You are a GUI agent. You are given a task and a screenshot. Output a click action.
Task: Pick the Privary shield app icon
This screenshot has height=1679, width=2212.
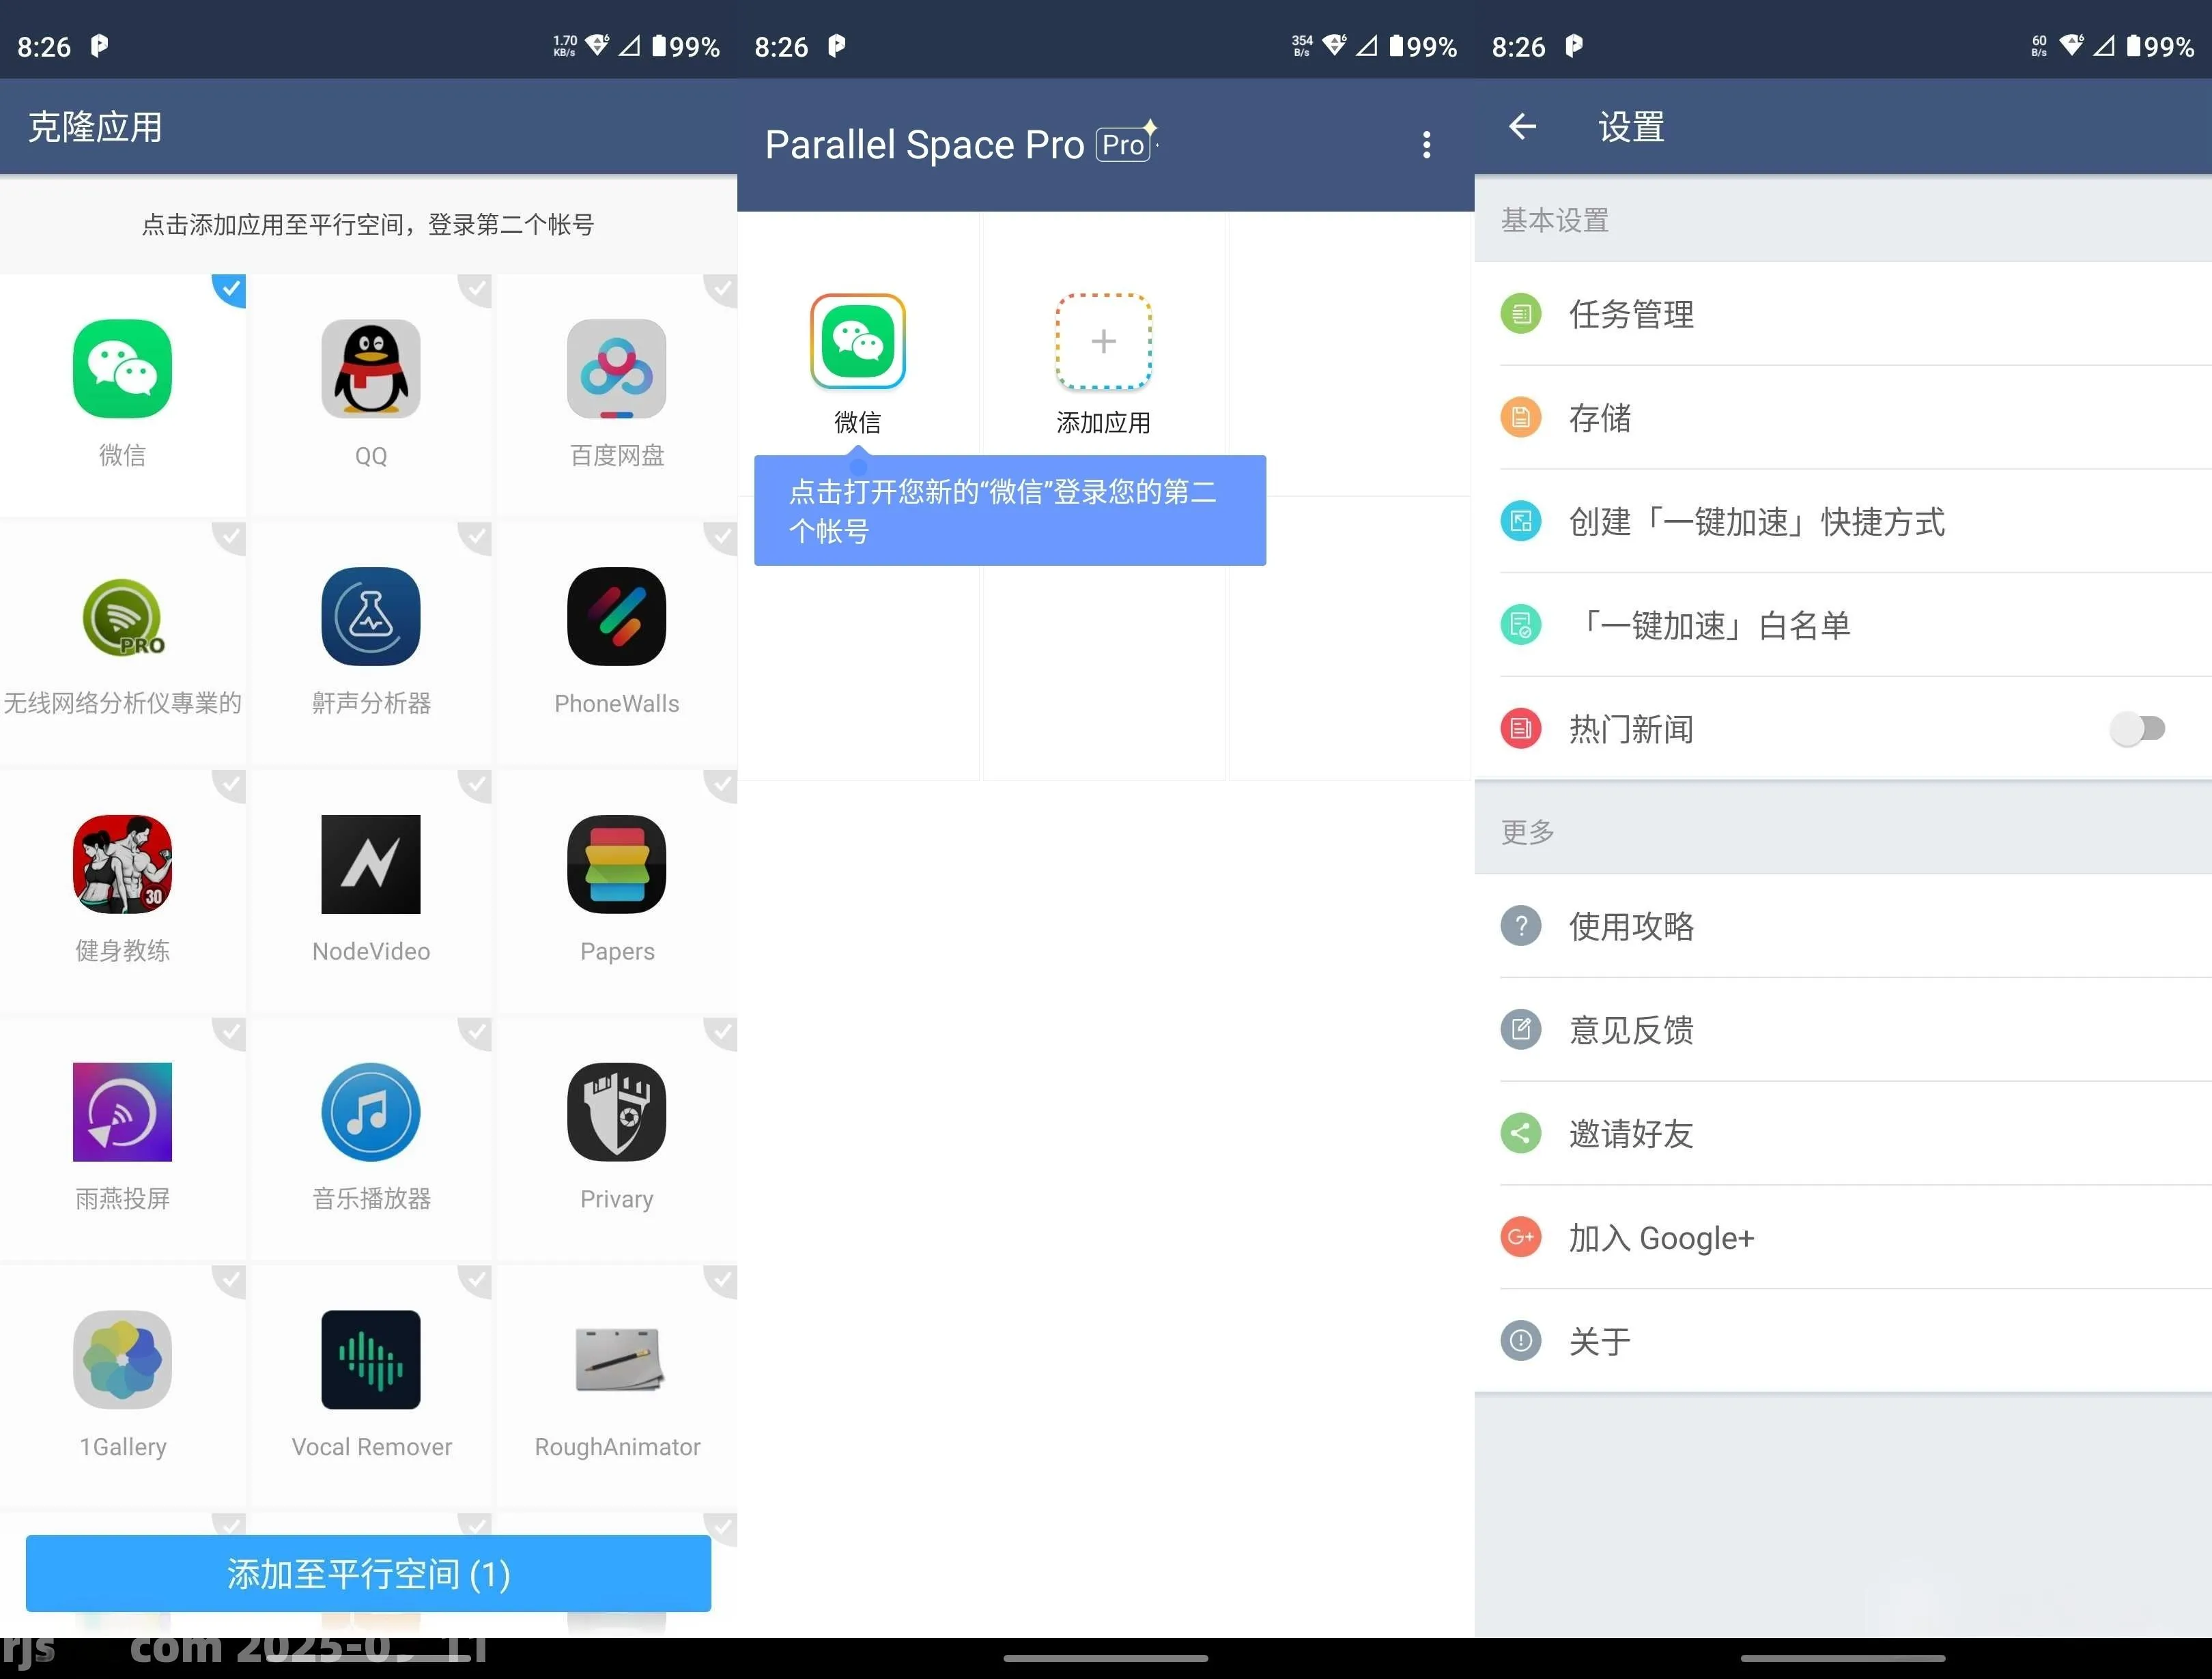(617, 1112)
